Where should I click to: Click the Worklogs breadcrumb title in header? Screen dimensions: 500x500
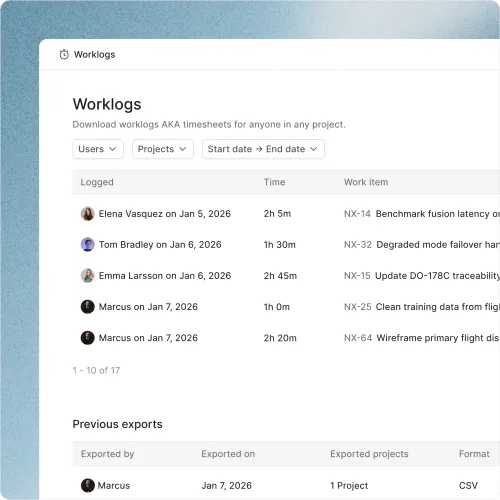pyautogui.click(x=94, y=54)
